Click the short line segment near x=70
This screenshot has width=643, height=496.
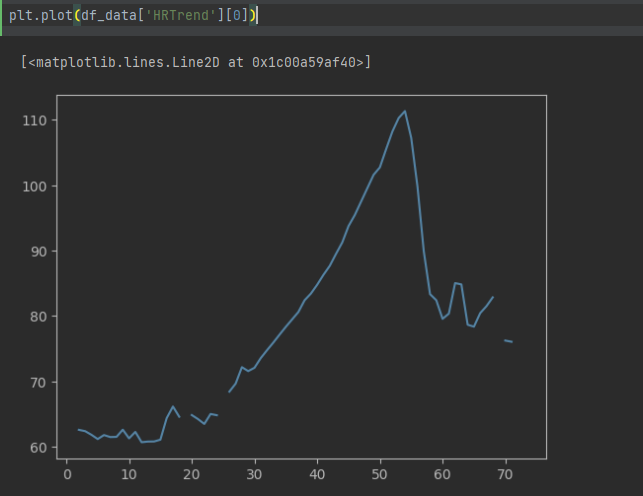[x=508, y=341]
